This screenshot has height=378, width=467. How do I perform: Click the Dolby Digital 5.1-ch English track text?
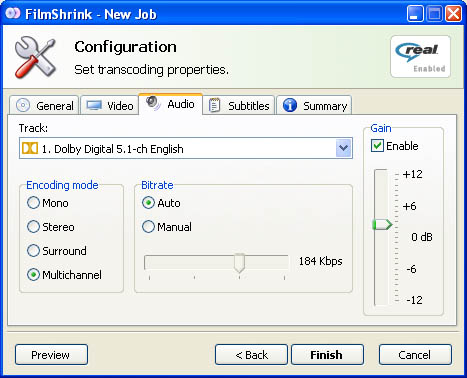113,149
